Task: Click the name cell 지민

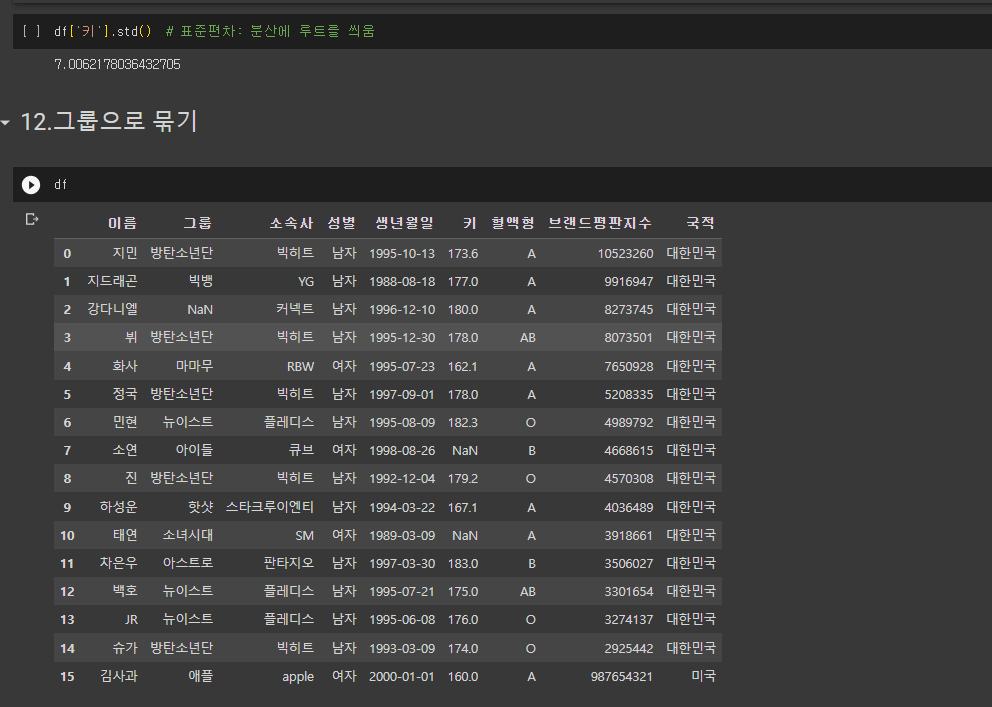Action: tap(125, 253)
